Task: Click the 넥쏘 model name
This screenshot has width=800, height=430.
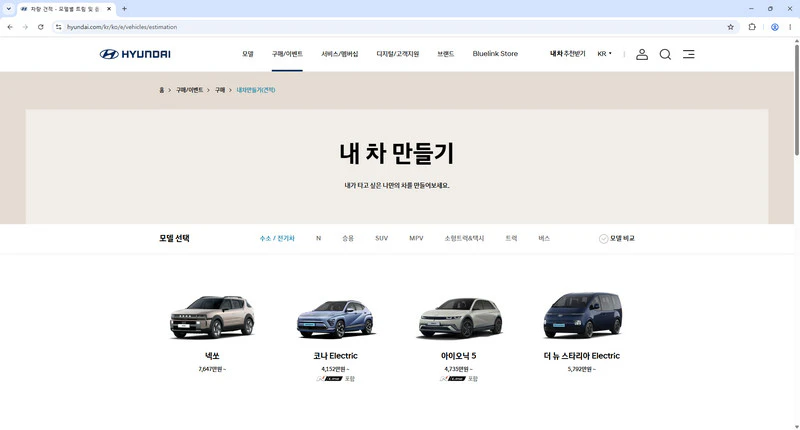Action: click(212, 356)
